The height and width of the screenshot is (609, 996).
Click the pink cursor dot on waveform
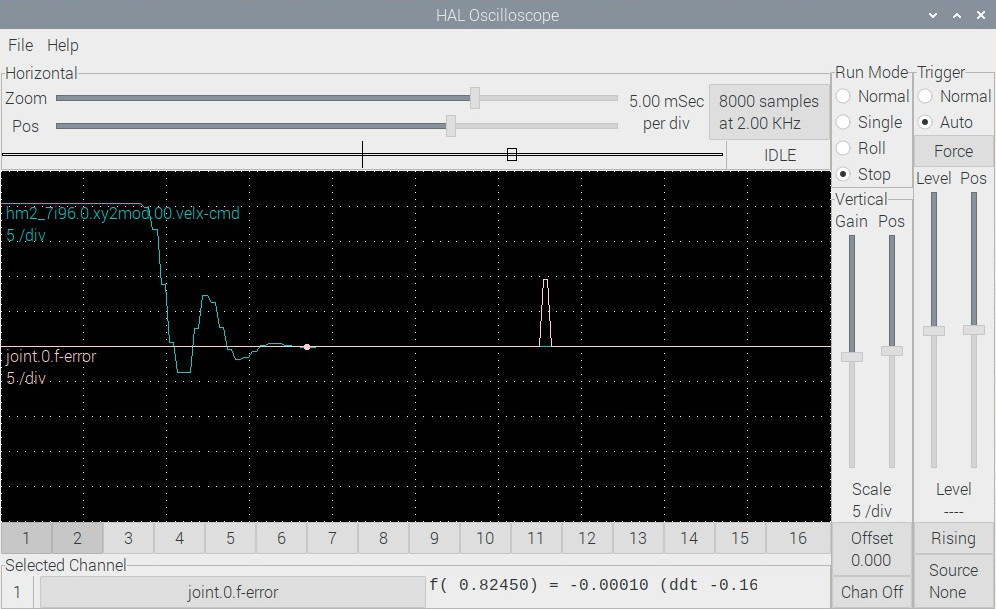[307, 347]
